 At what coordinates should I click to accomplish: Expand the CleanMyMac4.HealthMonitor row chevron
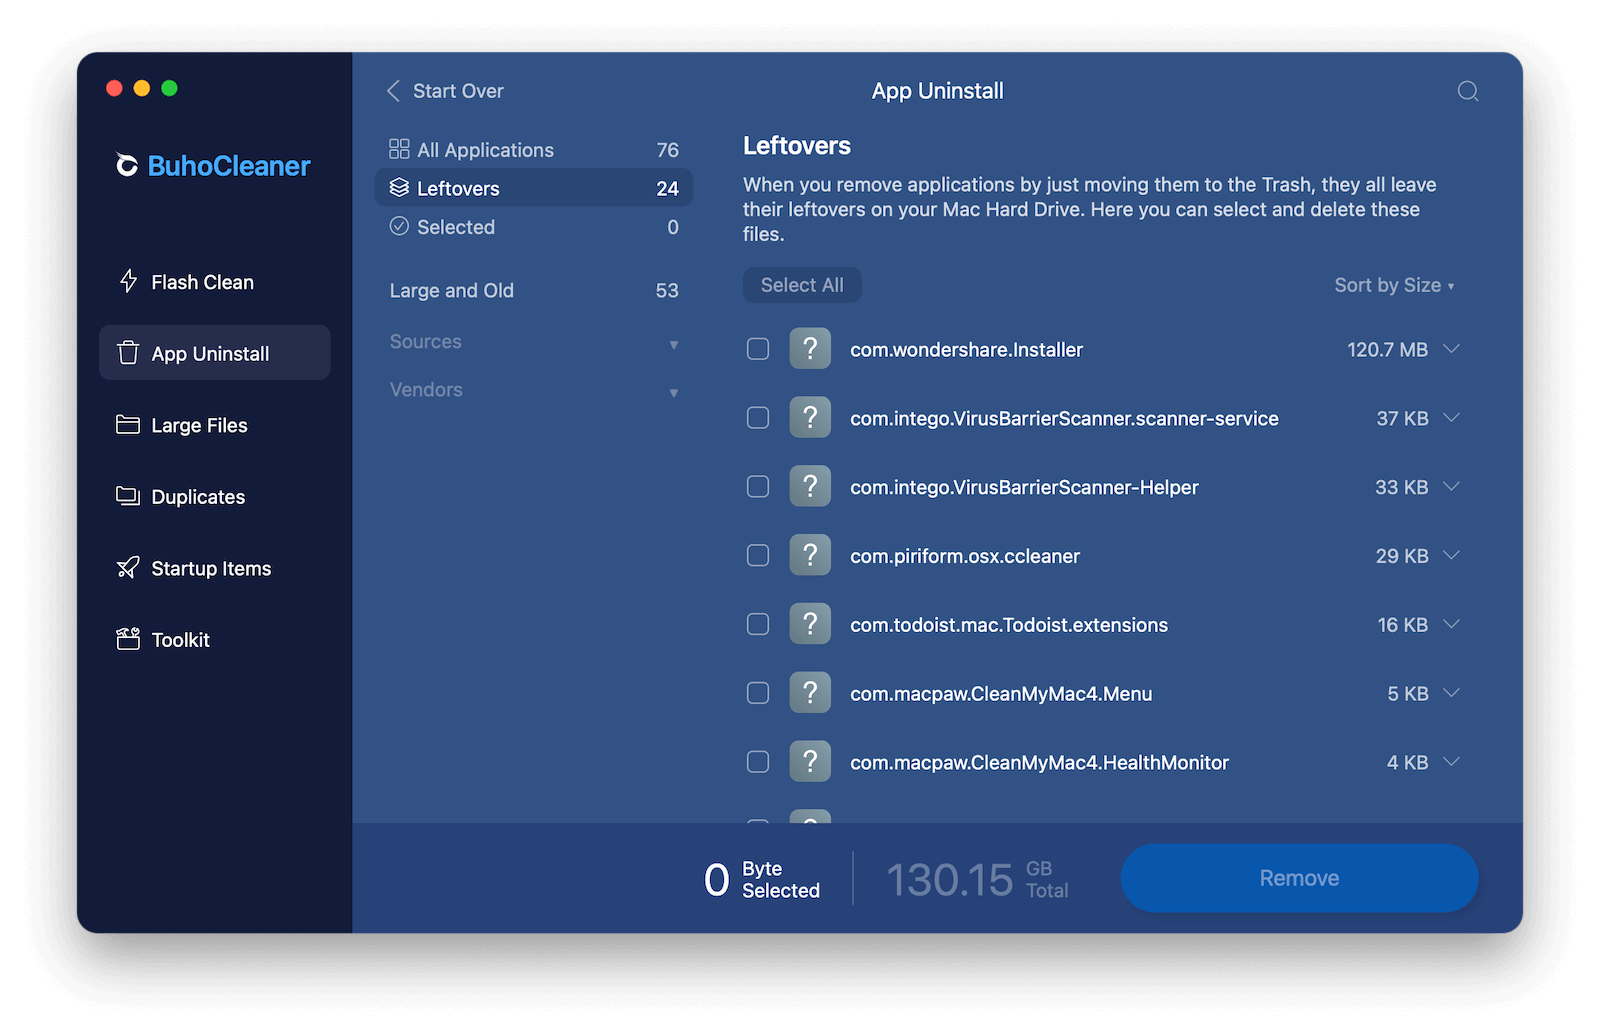pos(1452,761)
